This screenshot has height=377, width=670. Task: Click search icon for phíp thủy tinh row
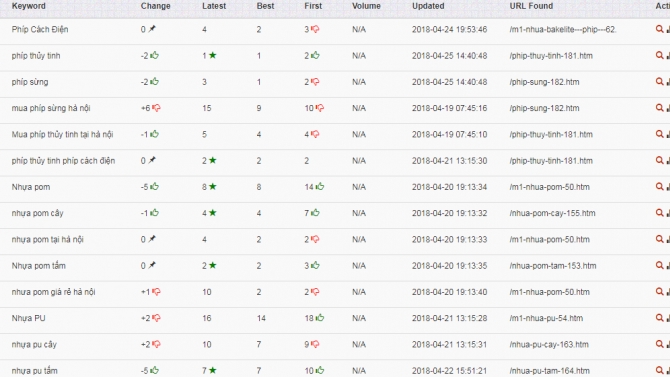659,56
